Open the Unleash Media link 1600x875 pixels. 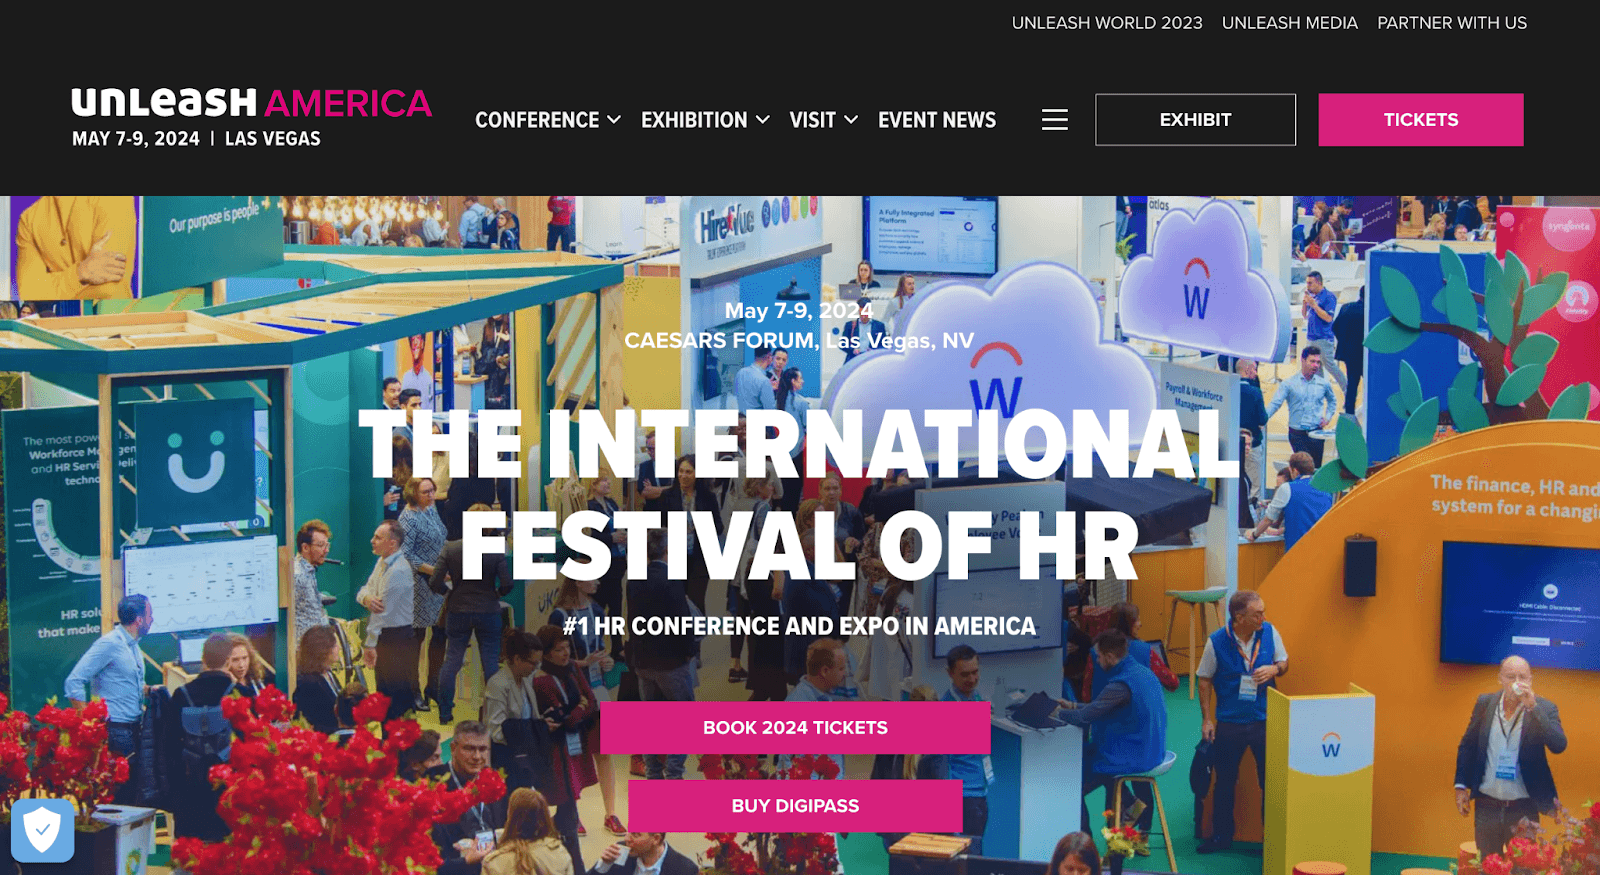pyautogui.click(x=1289, y=23)
